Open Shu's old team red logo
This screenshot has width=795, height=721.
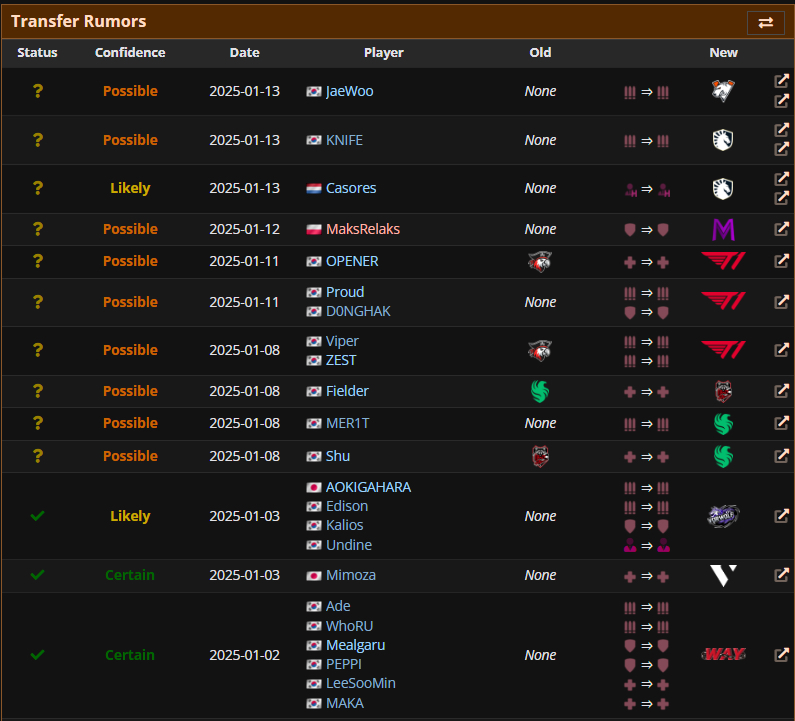(540, 456)
